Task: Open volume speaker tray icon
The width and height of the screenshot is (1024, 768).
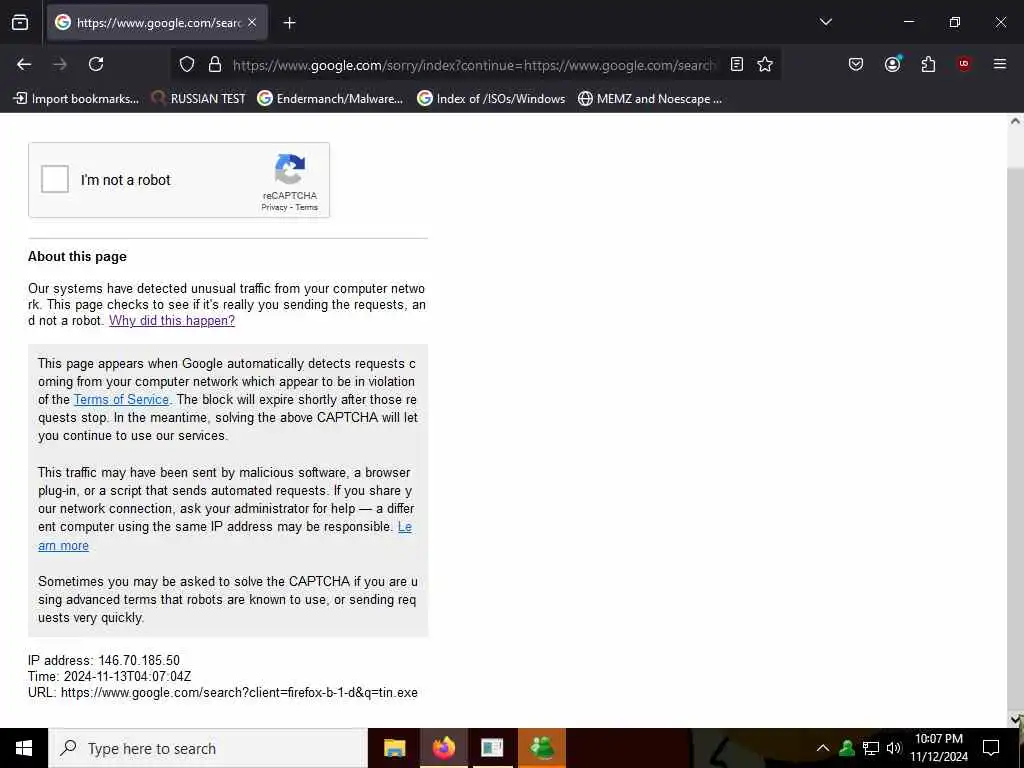Action: [894, 748]
